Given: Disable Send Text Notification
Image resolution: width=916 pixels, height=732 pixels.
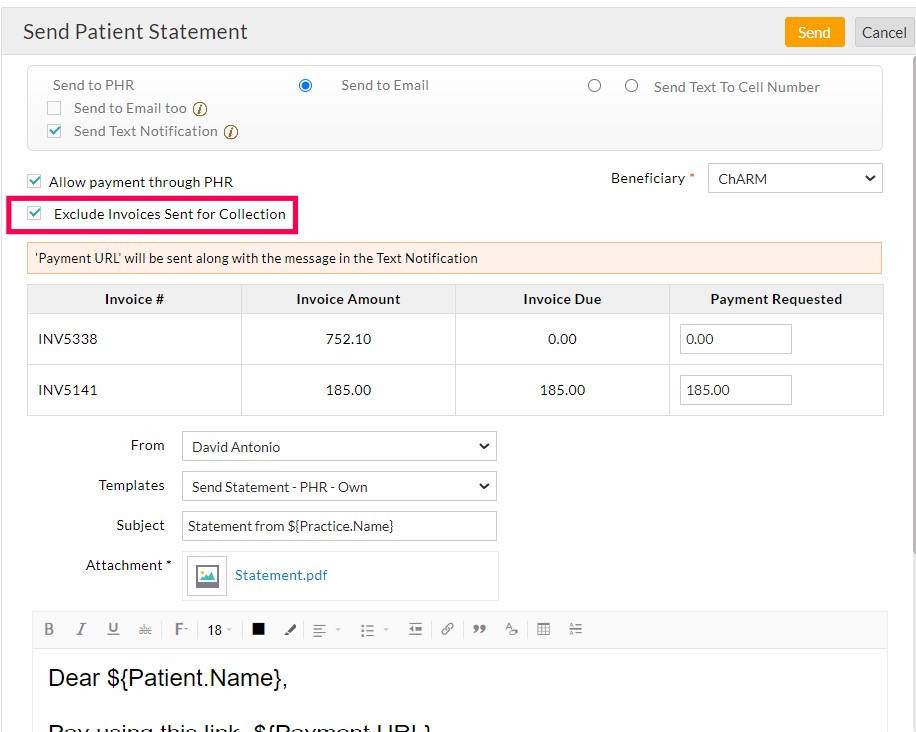Looking at the screenshot, I should pos(53,131).
